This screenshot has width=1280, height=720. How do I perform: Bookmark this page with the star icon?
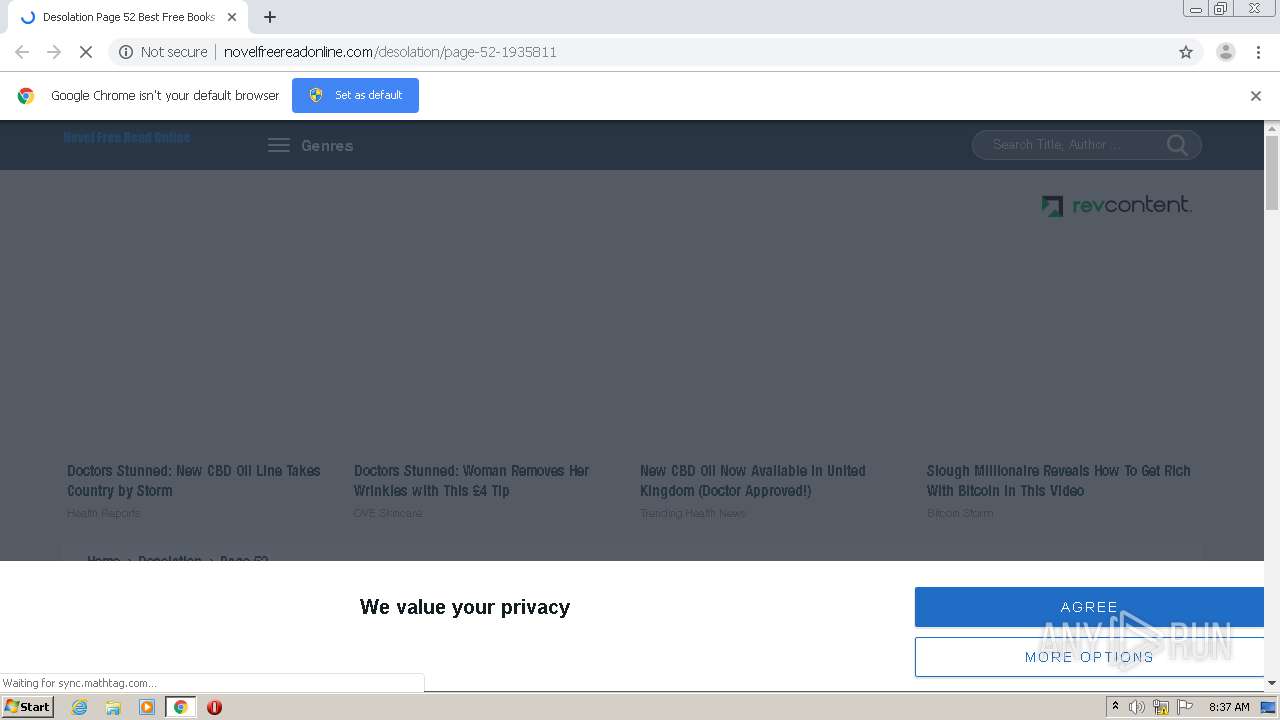click(1186, 52)
